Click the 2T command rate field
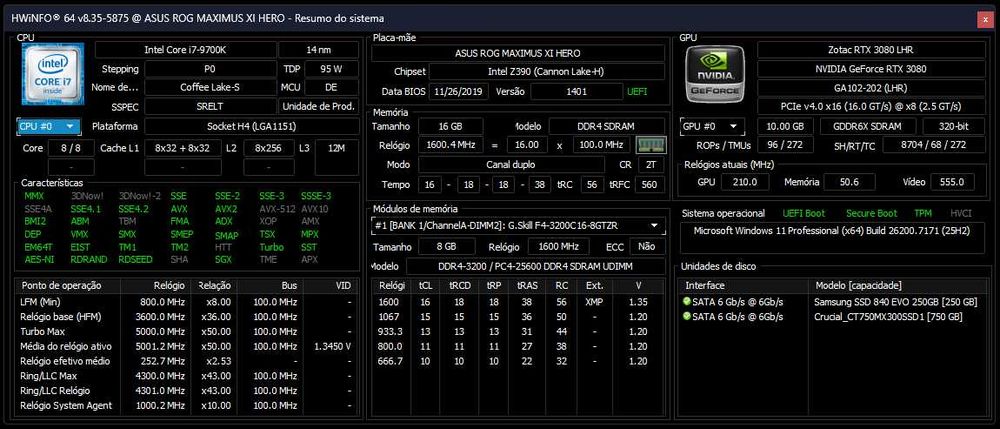Screen dimensions: 1000x429 (x=651, y=164)
